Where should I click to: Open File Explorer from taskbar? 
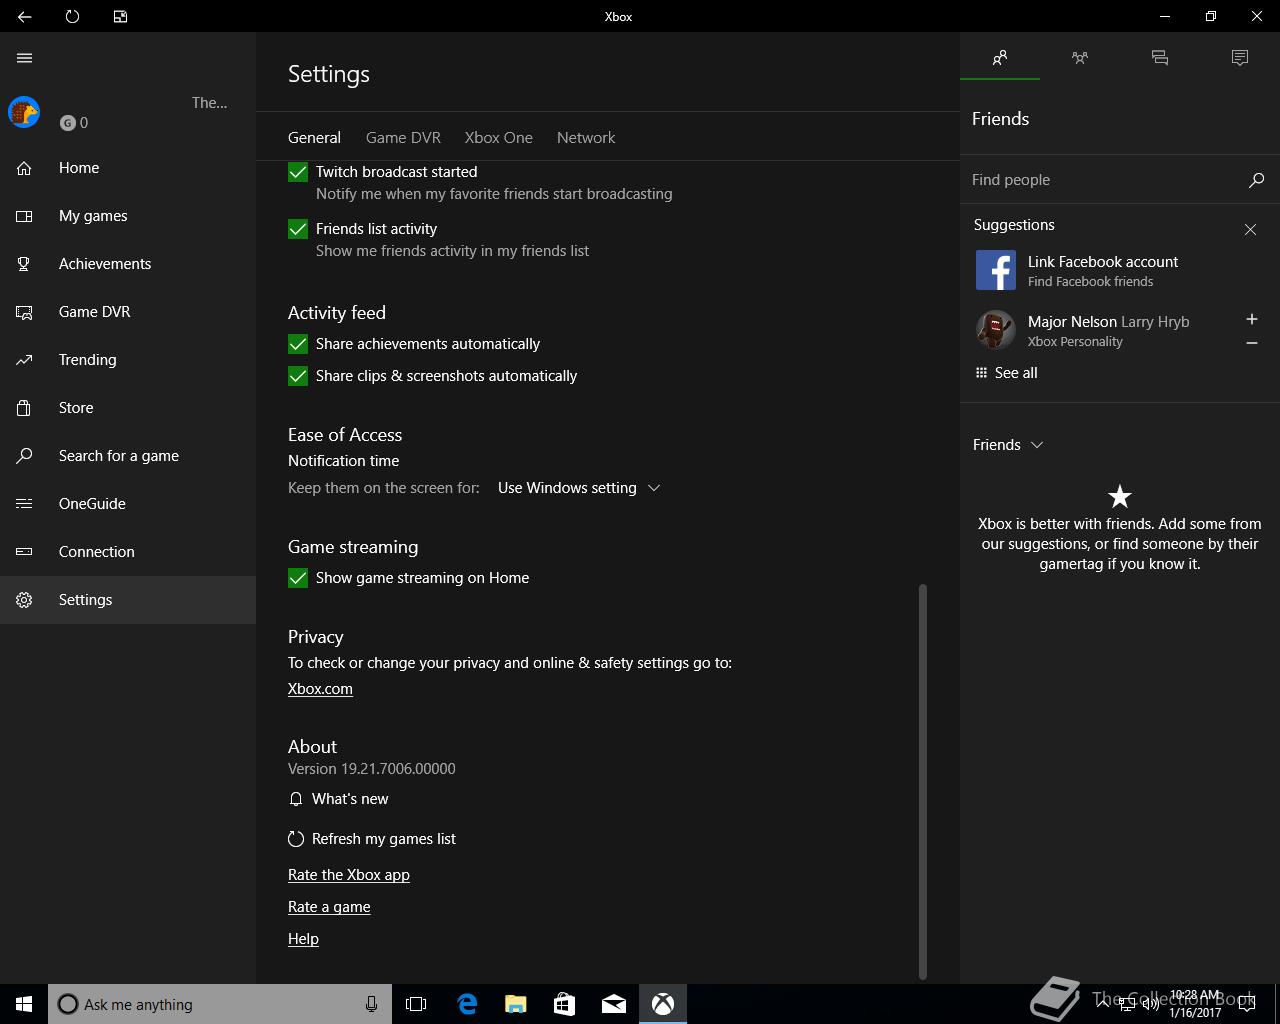(516, 1004)
